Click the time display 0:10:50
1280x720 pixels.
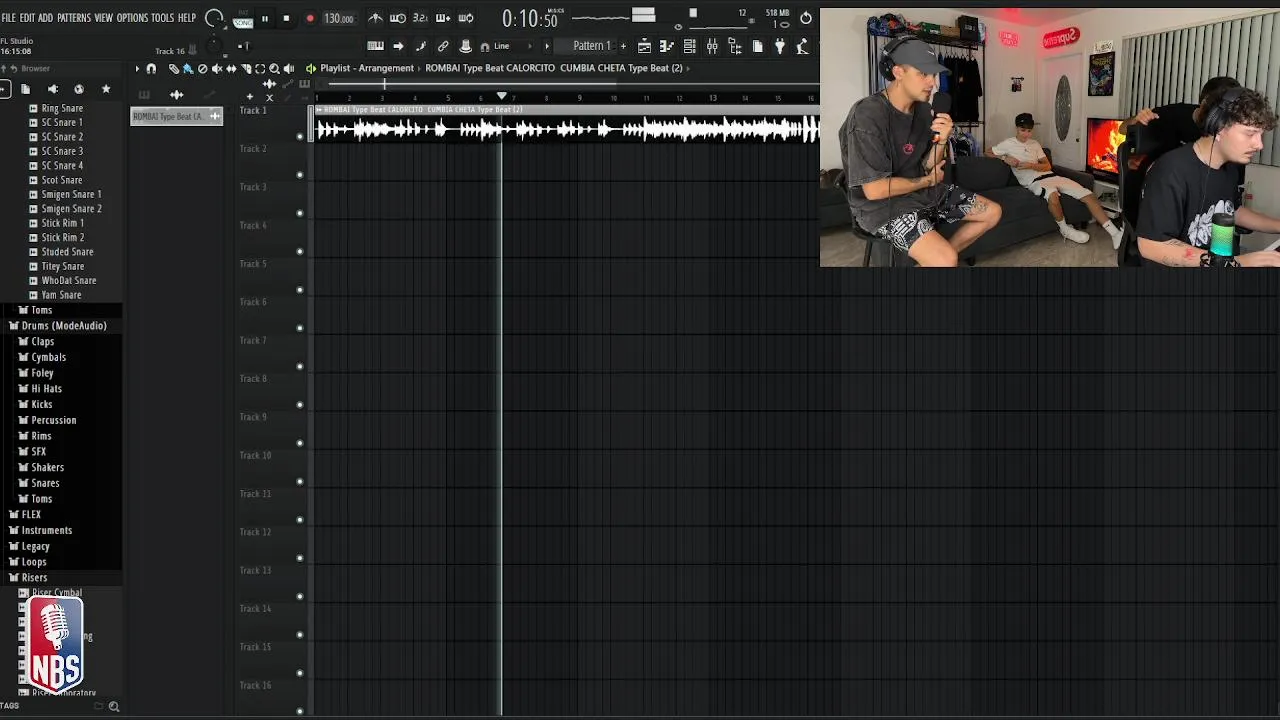[x=529, y=19]
